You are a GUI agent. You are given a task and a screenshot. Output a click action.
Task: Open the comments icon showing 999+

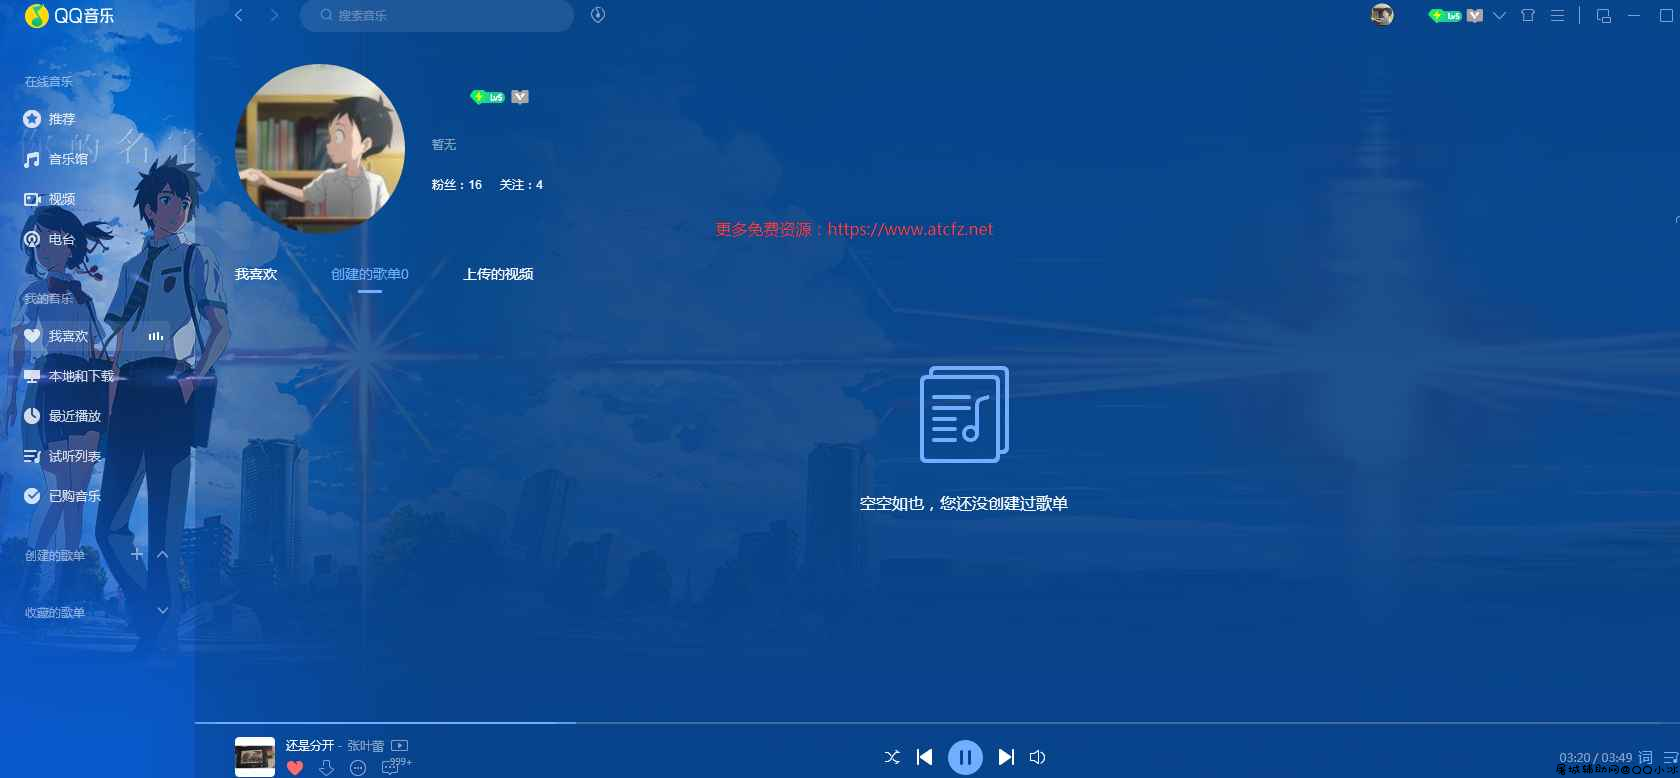(x=396, y=766)
